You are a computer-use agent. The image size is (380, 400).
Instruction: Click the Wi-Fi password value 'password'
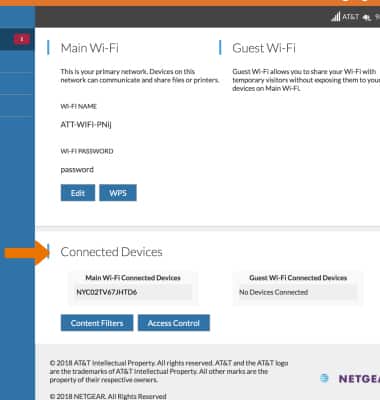click(x=77, y=170)
